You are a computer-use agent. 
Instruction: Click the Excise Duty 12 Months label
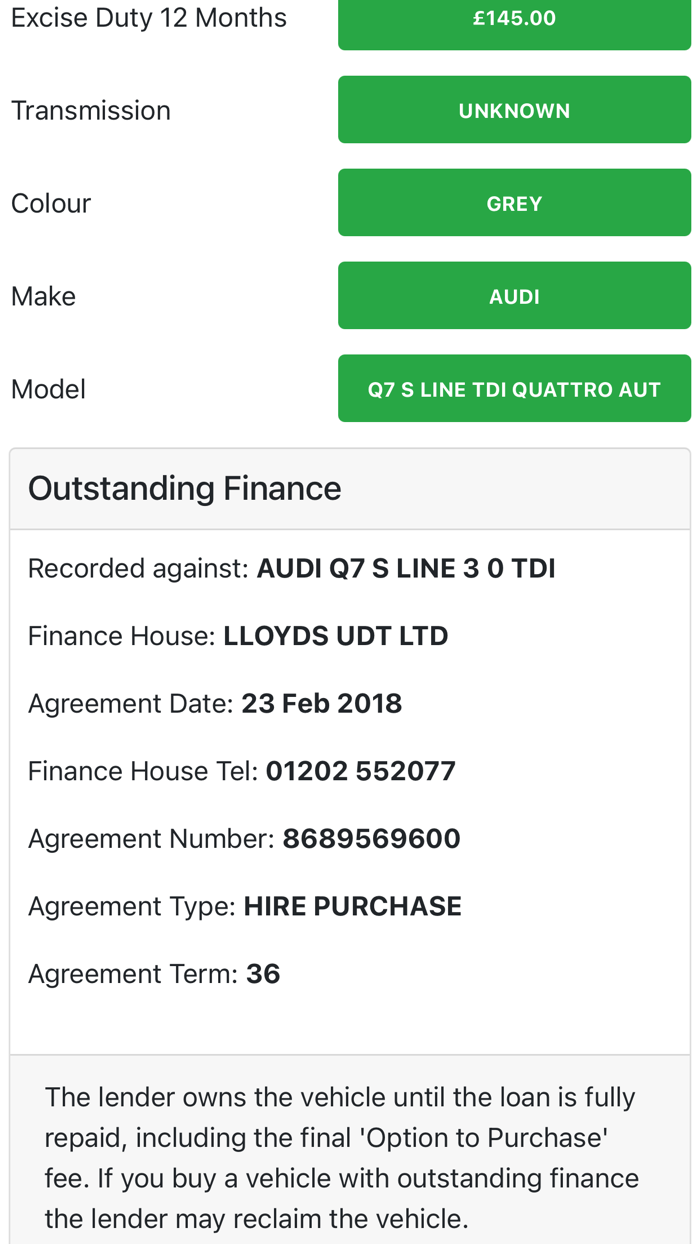click(149, 18)
